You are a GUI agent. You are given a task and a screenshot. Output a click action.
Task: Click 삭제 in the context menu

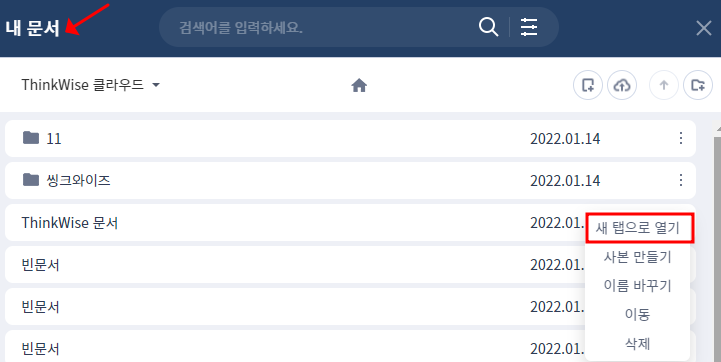pyautogui.click(x=637, y=343)
